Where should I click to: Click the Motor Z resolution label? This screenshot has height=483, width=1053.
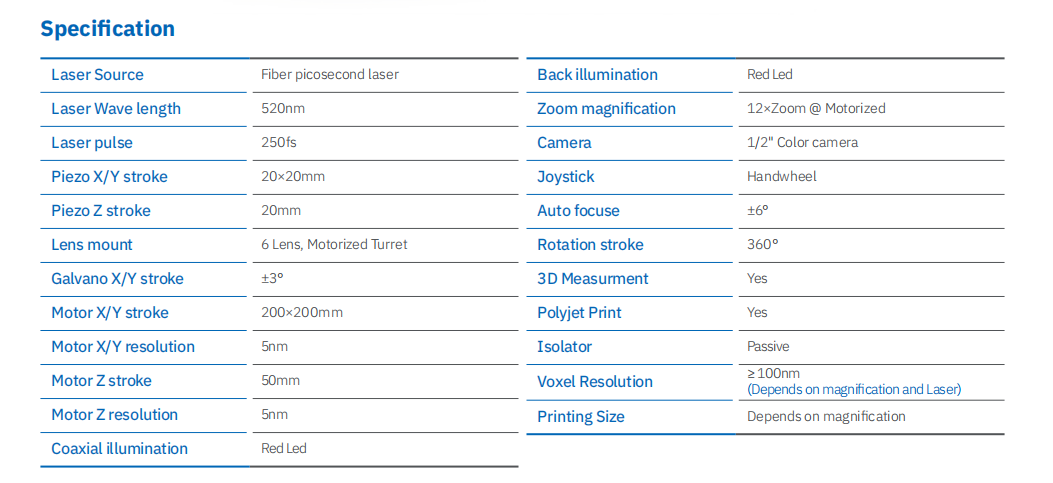click(114, 415)
